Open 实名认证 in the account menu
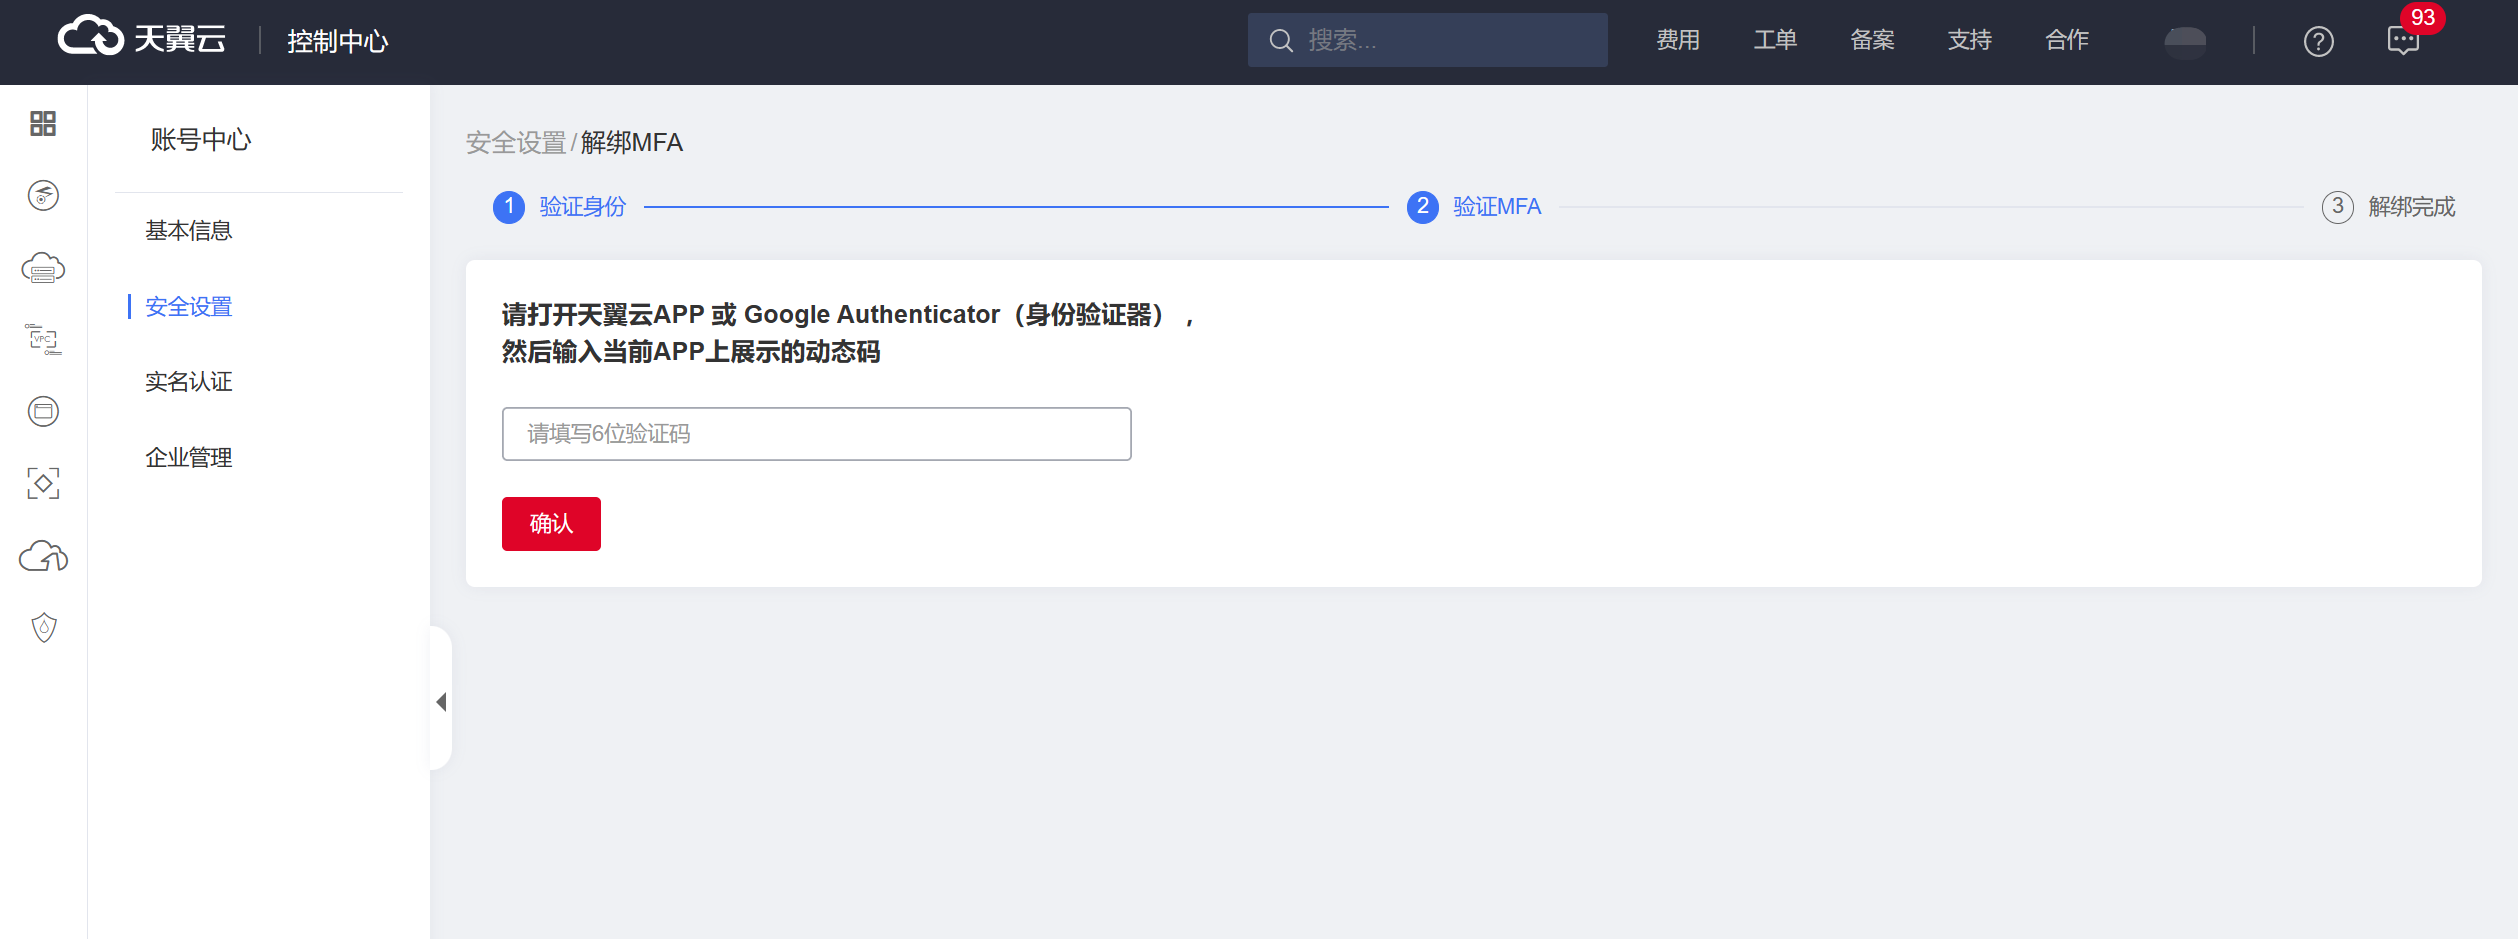Viewport: 2518px width, 939px height. pos(189,382)
